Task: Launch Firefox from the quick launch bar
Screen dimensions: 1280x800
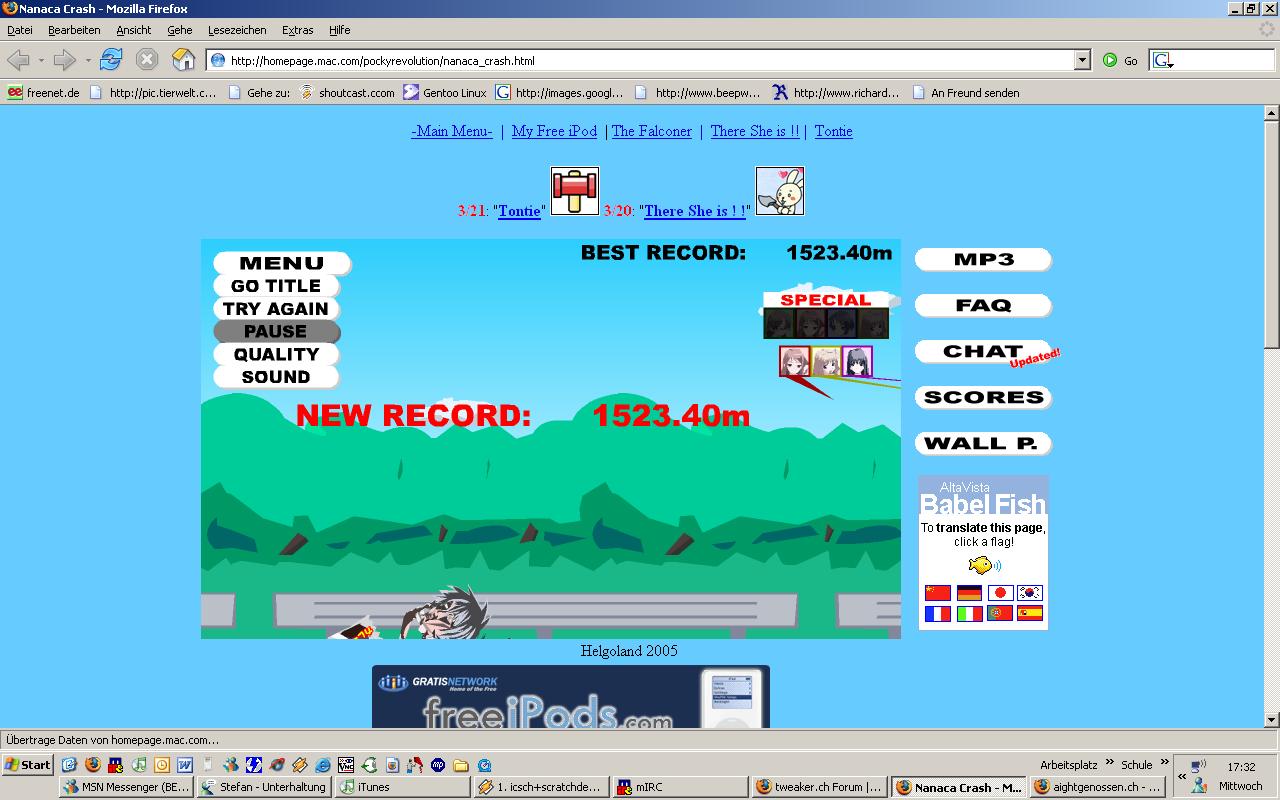Action: pyautogui.click(x=93, y=765)
